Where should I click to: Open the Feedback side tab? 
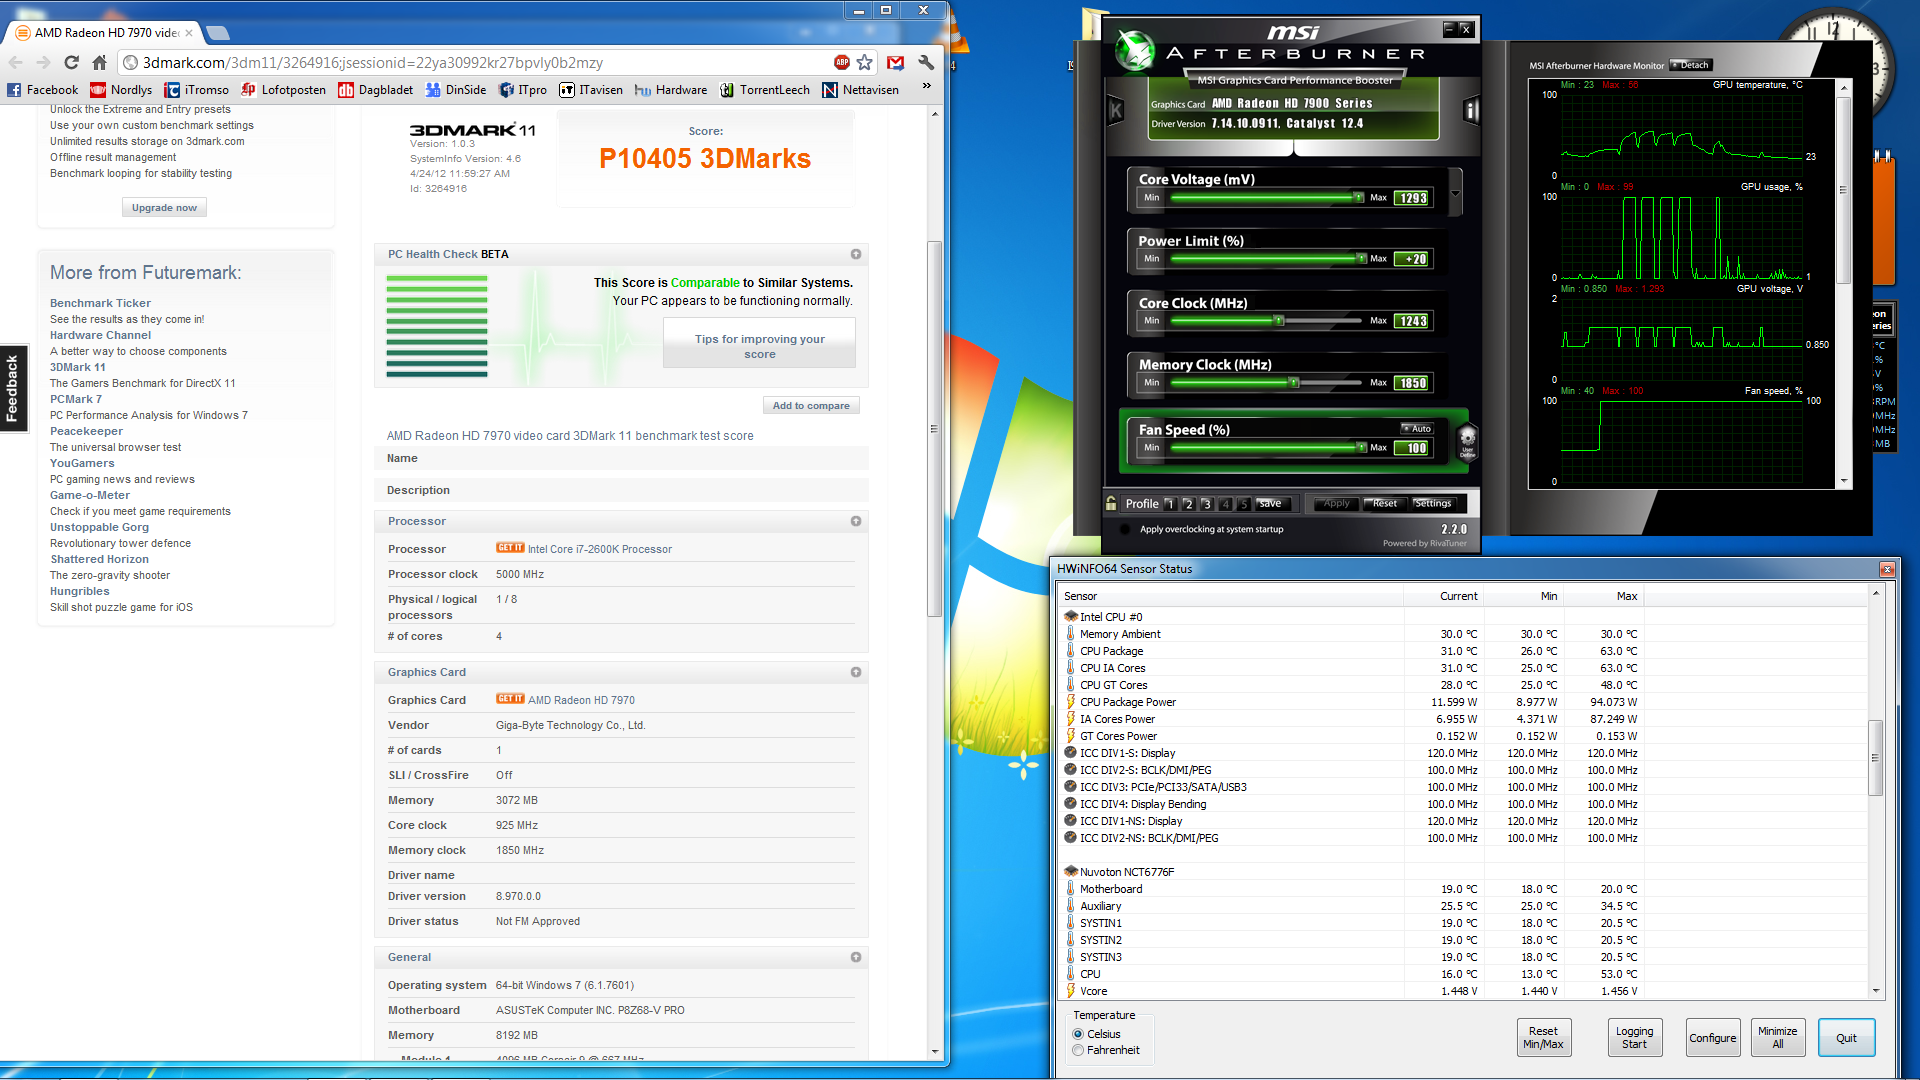tap(13, 388)
